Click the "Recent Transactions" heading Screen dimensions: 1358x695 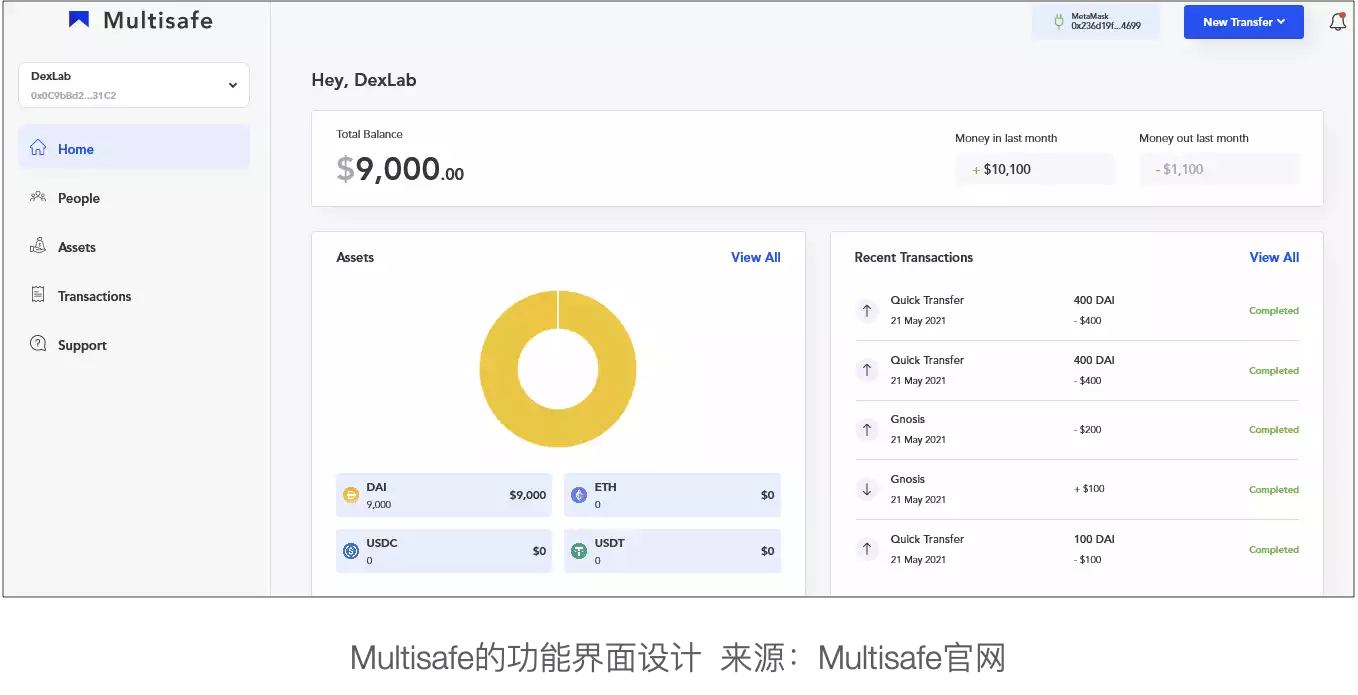pyautogui.click(x=914, y=257)
